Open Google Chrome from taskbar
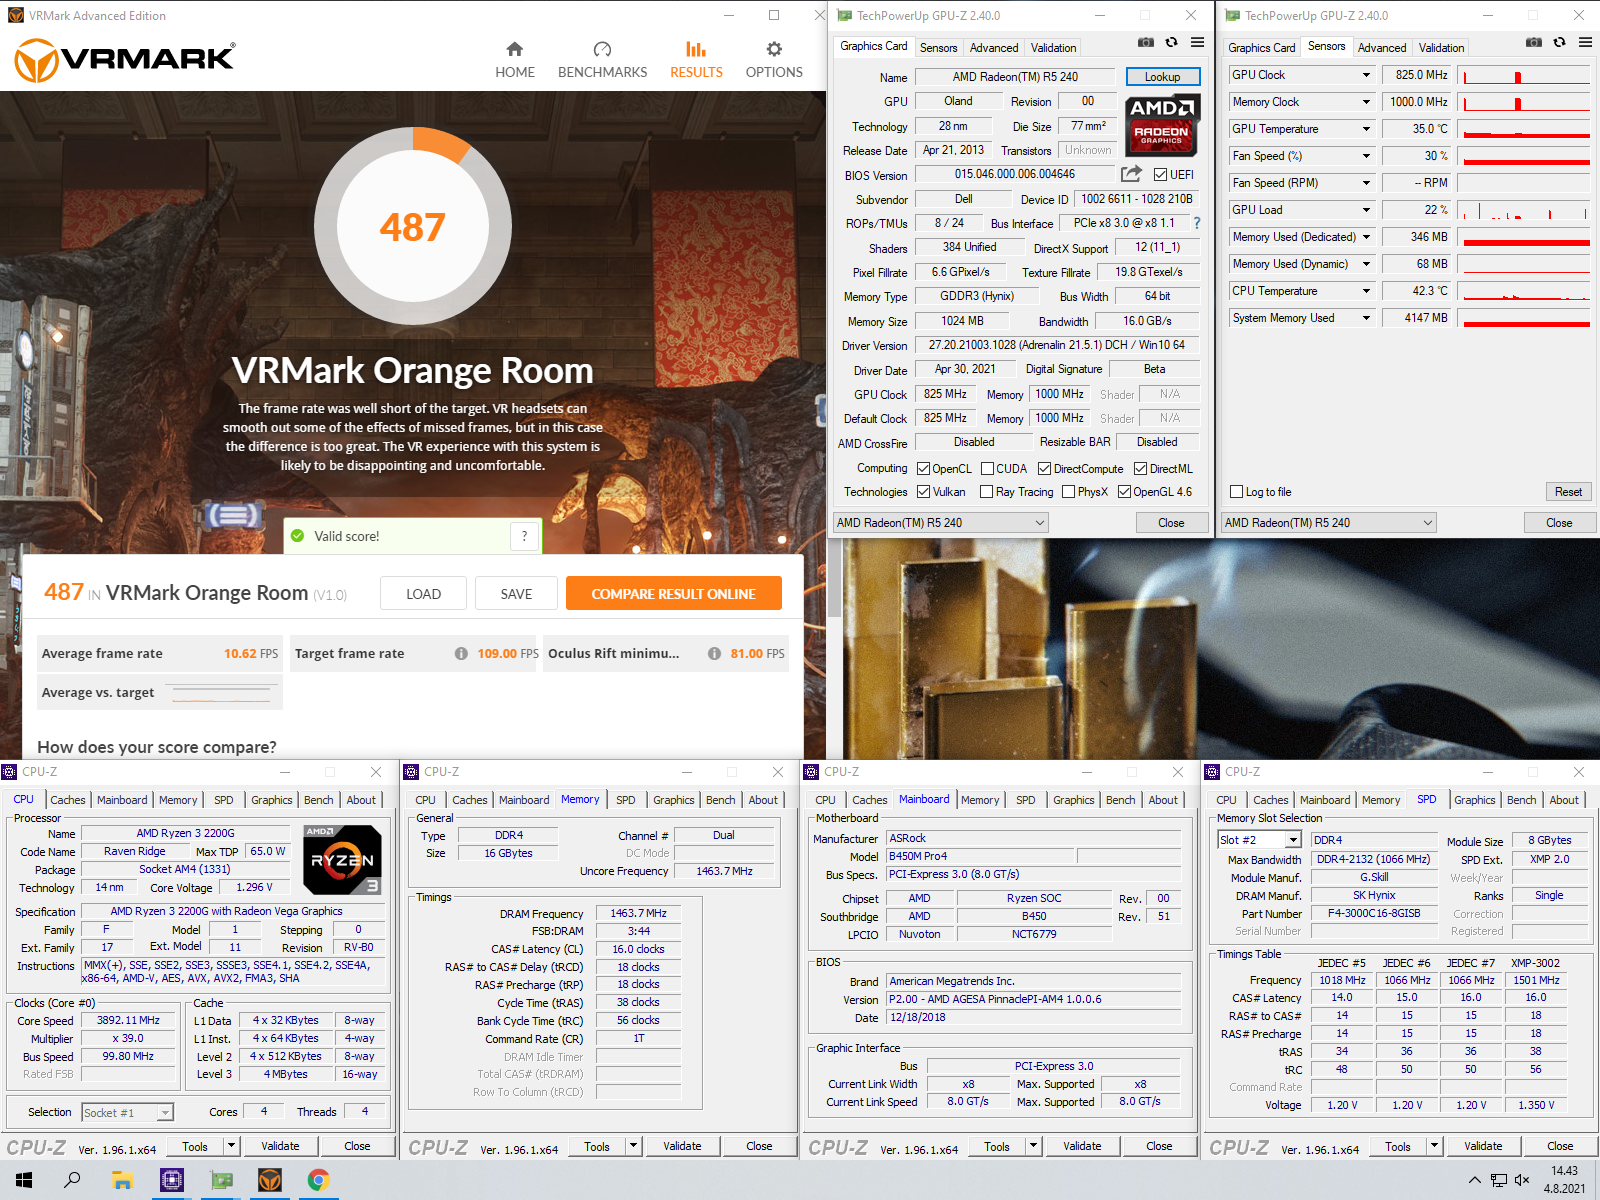This screenshot has height=1200, width=1600. (x=319, y=1180)
